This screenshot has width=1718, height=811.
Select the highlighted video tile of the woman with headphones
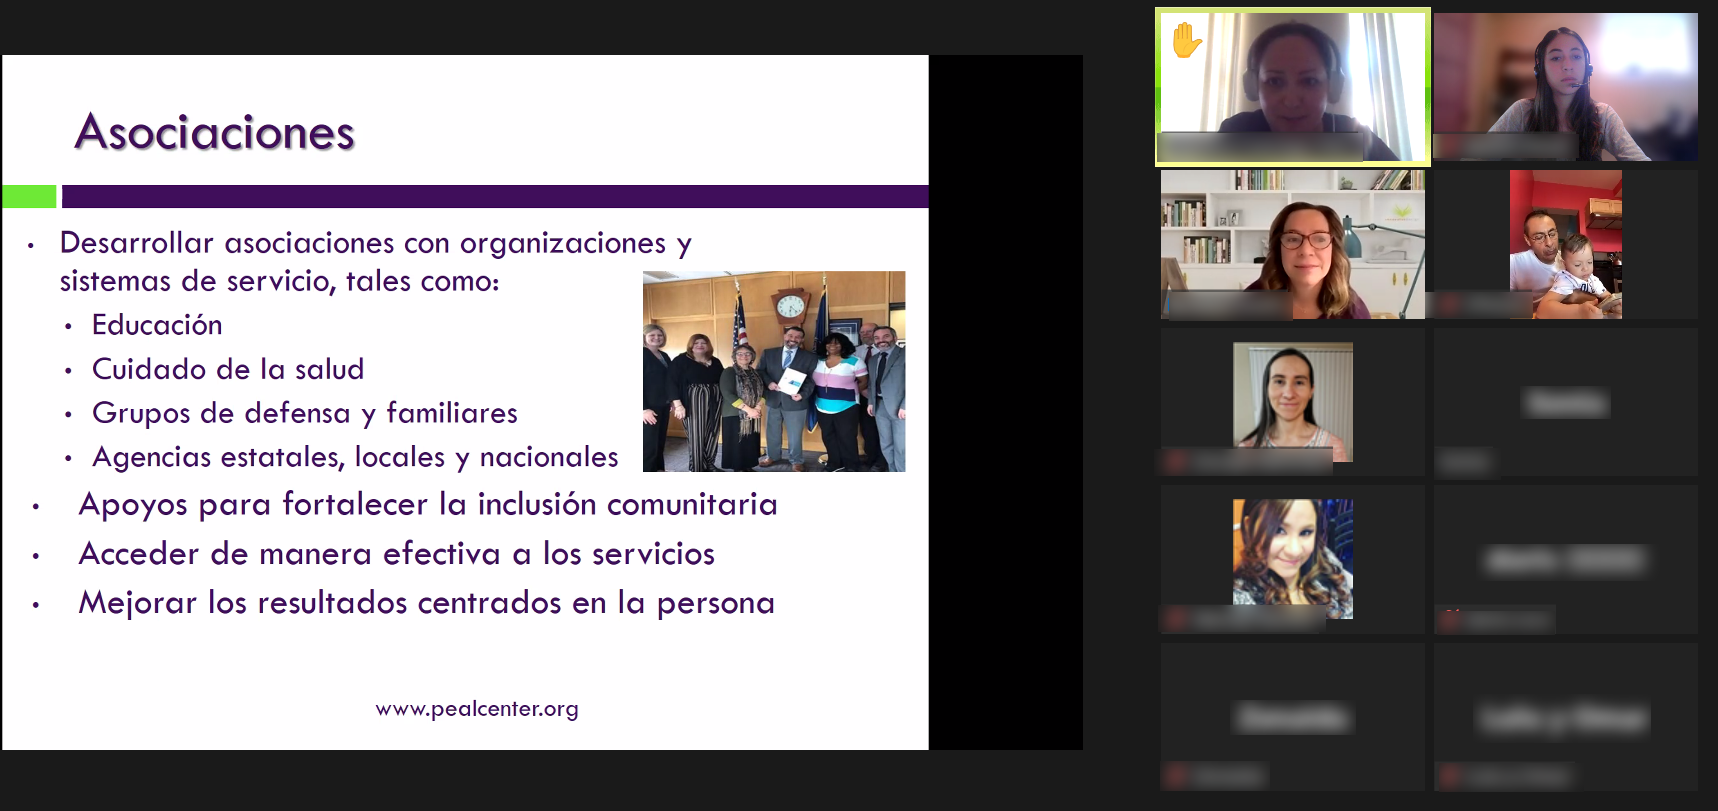(x=1293, y=86)
